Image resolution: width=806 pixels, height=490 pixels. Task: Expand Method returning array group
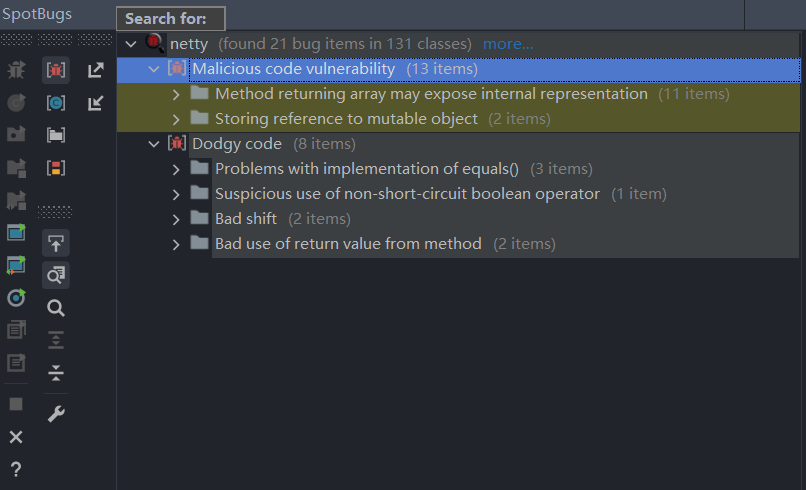[176, 95]
